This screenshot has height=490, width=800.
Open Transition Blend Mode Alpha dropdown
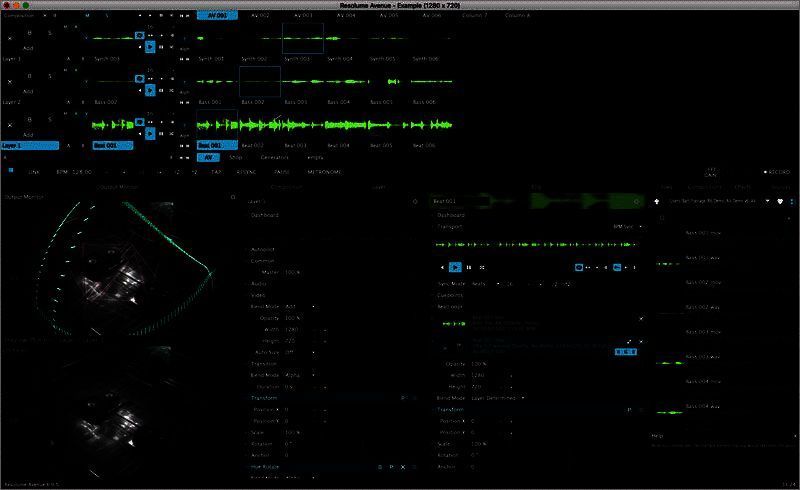[x=300, y=375]
